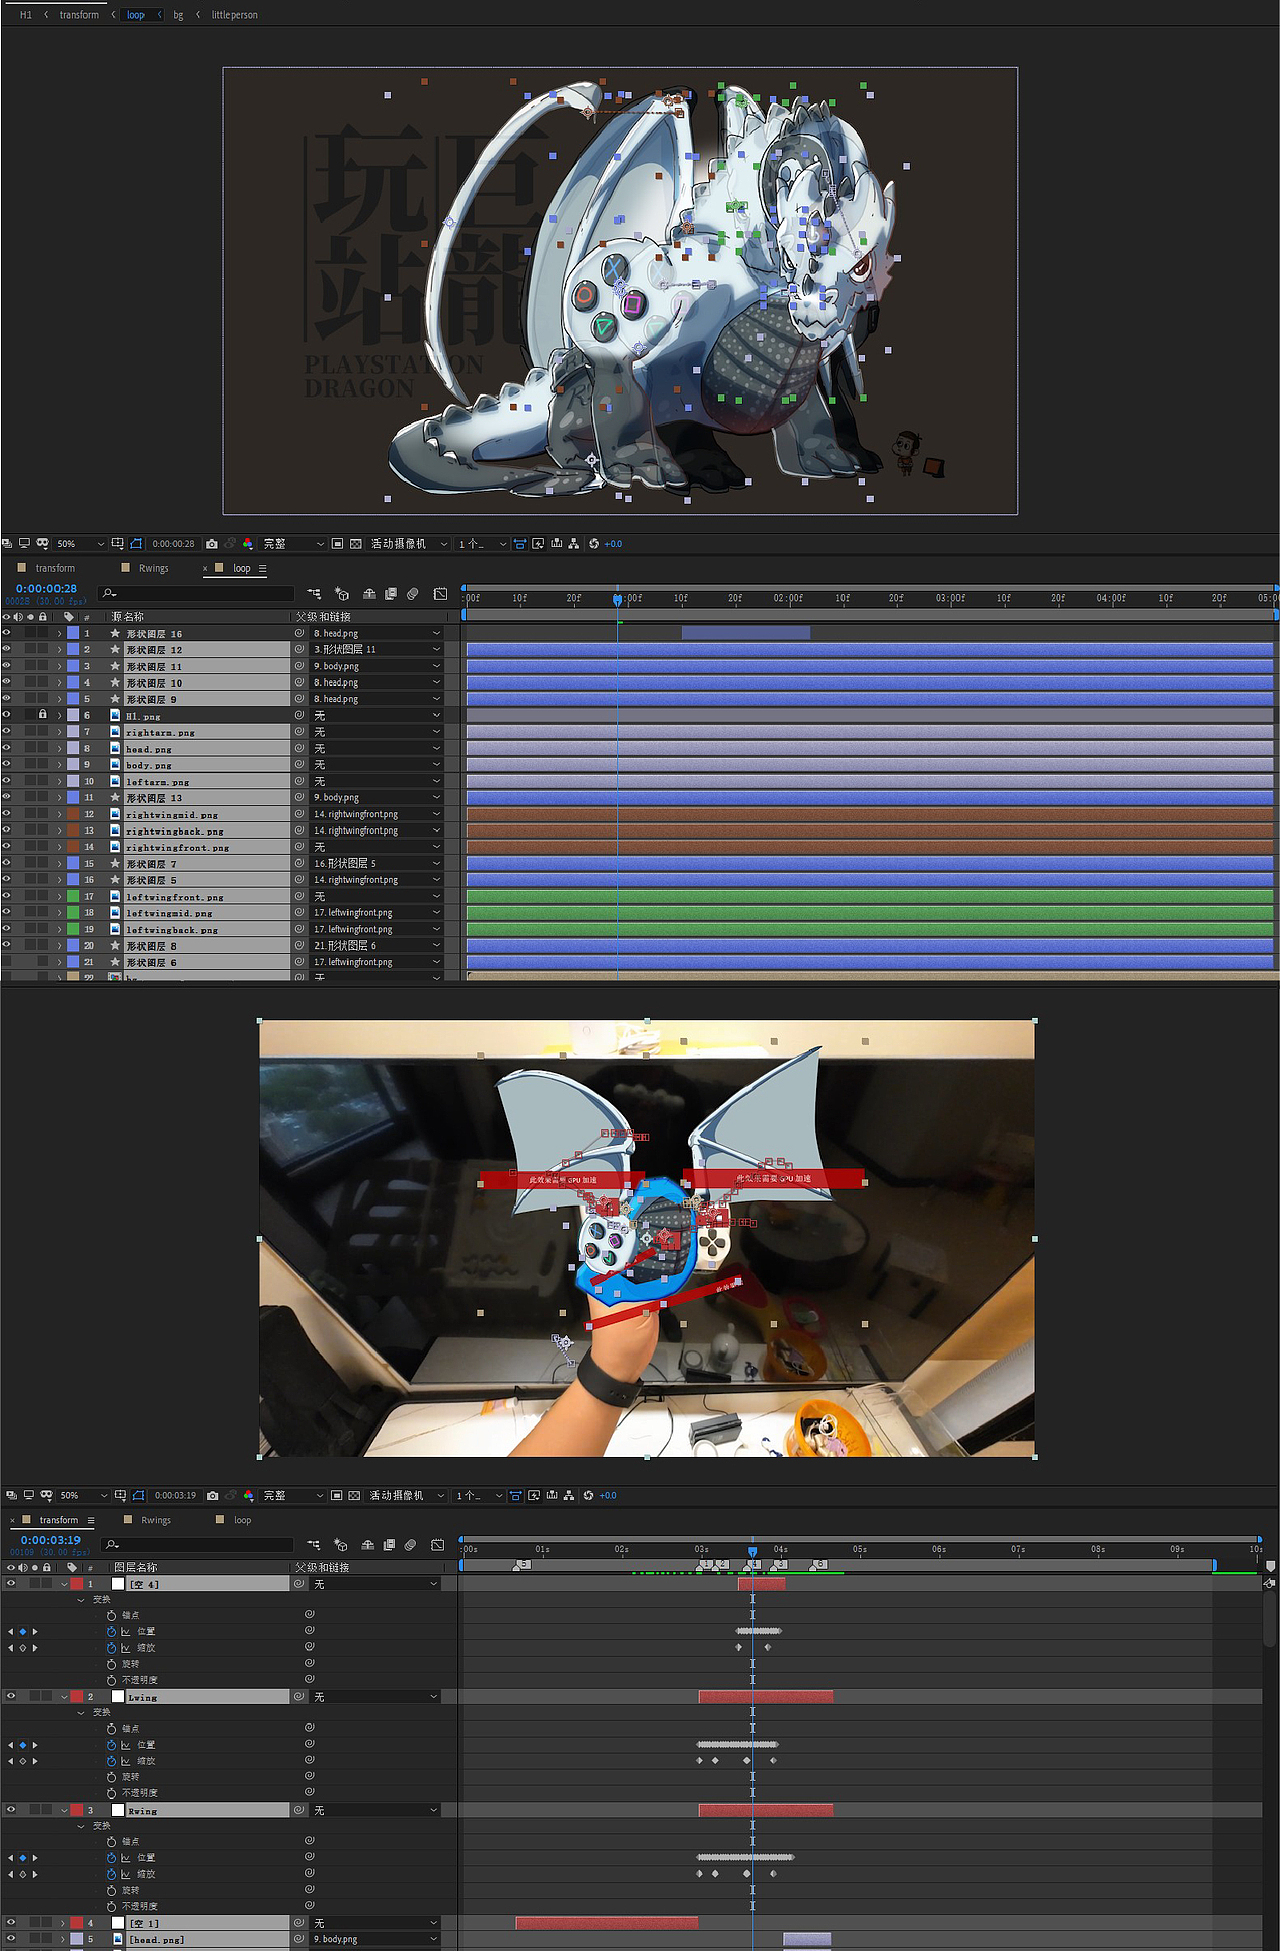Click littleperson in top breadcrumb
1280x1951 pixels.
234,15
